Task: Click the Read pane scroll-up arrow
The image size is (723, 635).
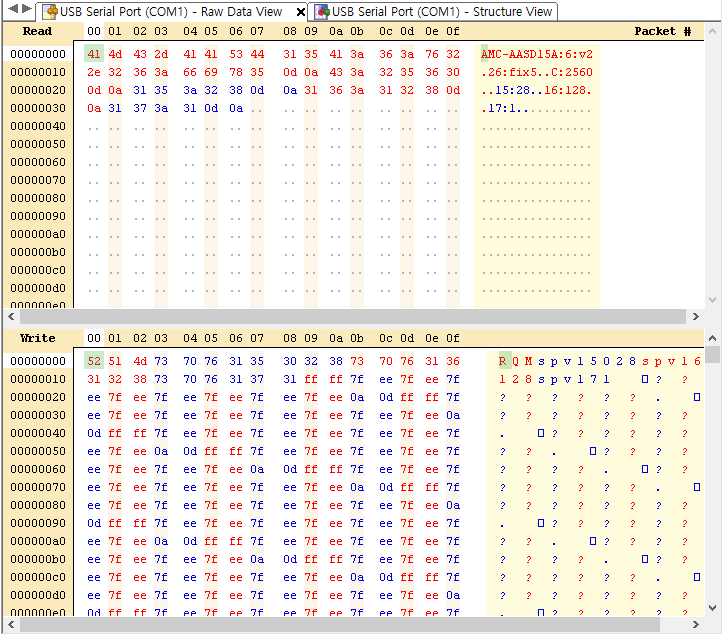Action: [712, 31]
